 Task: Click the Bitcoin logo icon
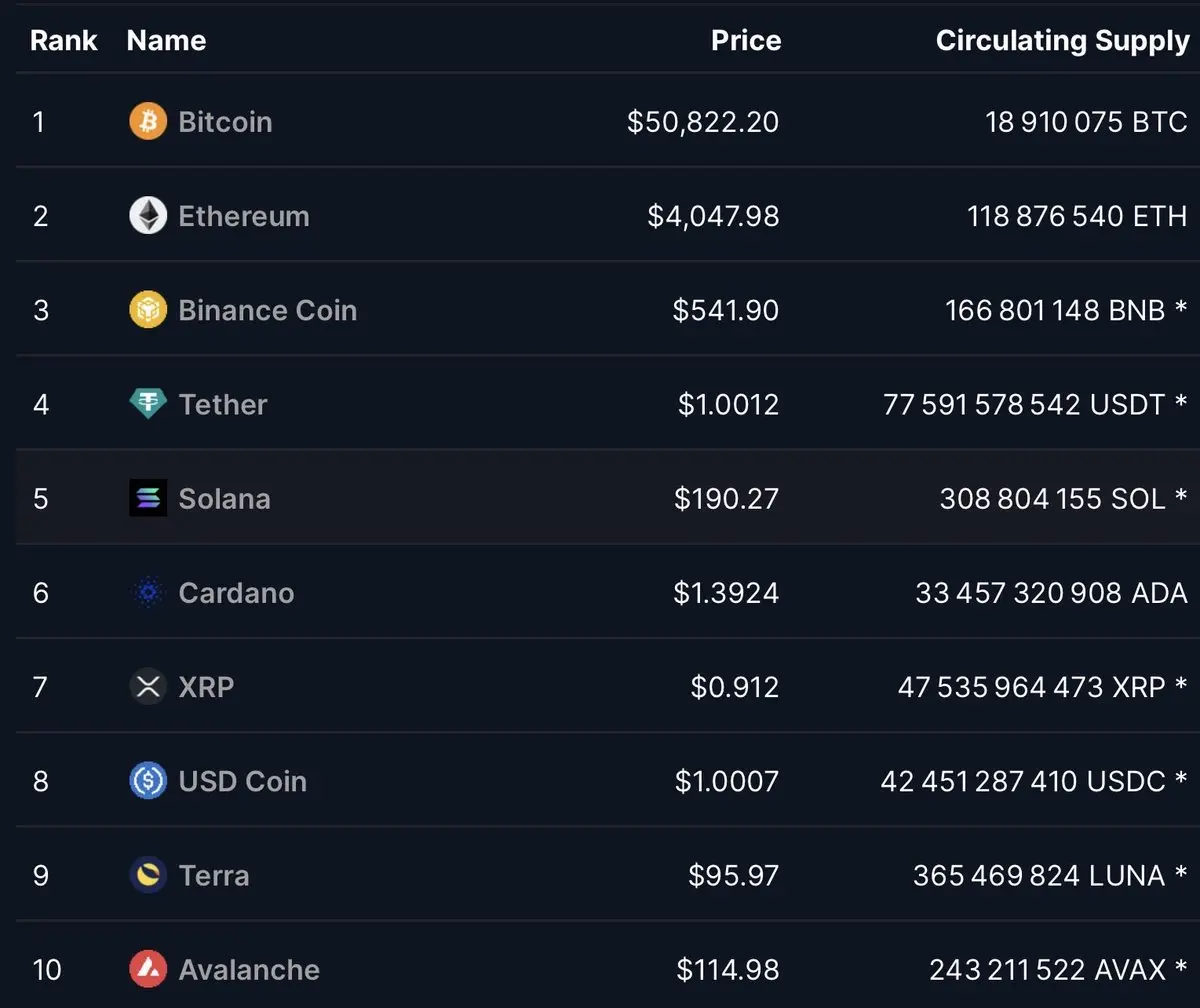[148, 122]
